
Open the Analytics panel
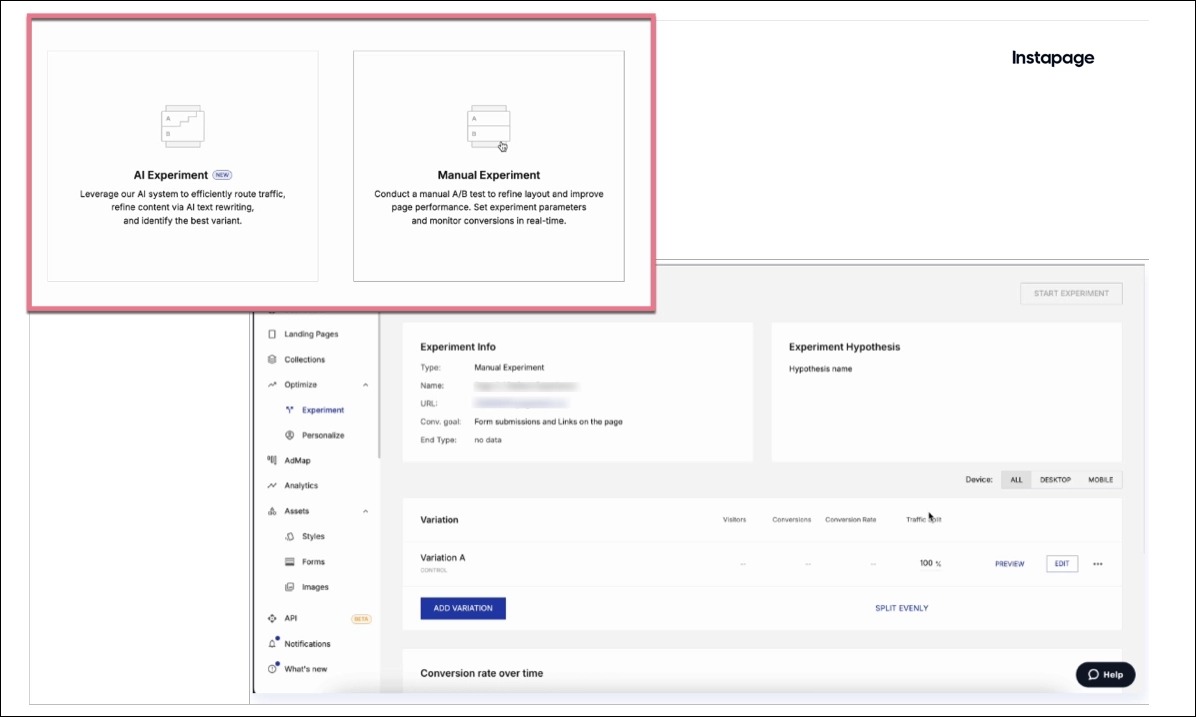272,486
